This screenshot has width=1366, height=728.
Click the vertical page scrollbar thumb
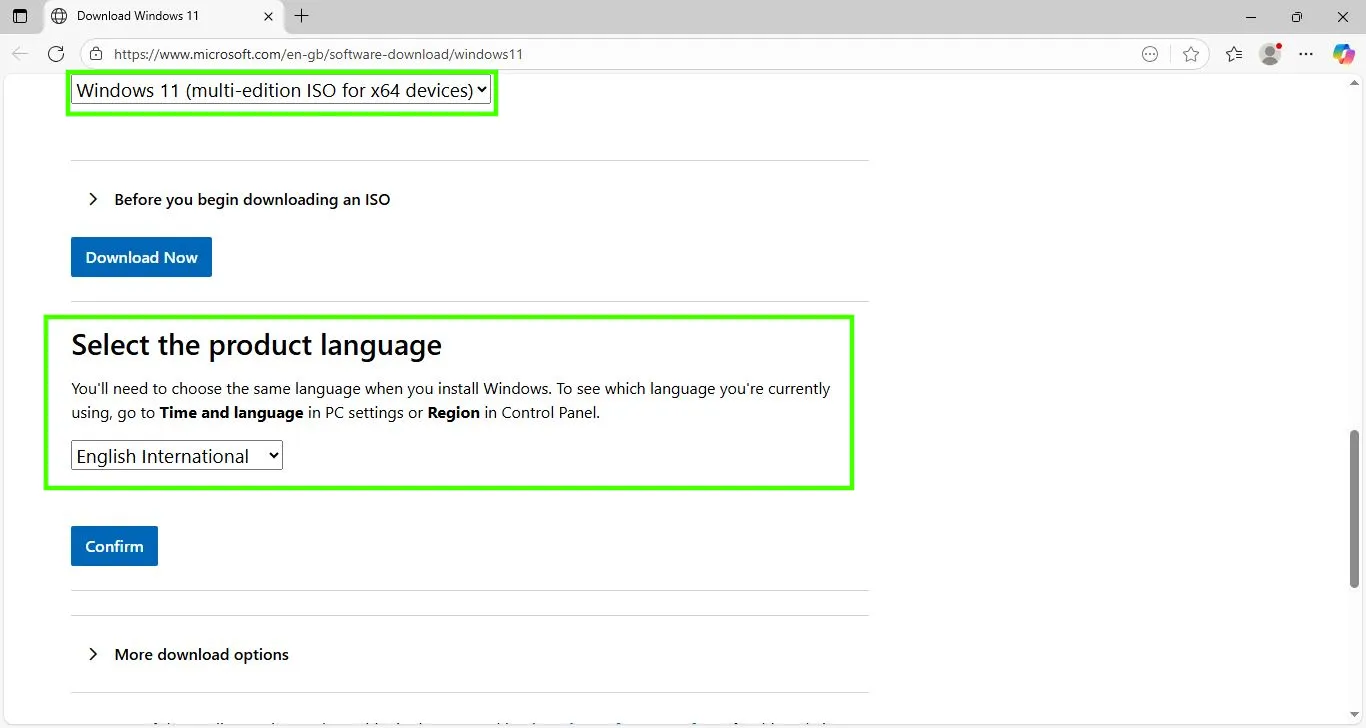click(x=1355, y=508)
